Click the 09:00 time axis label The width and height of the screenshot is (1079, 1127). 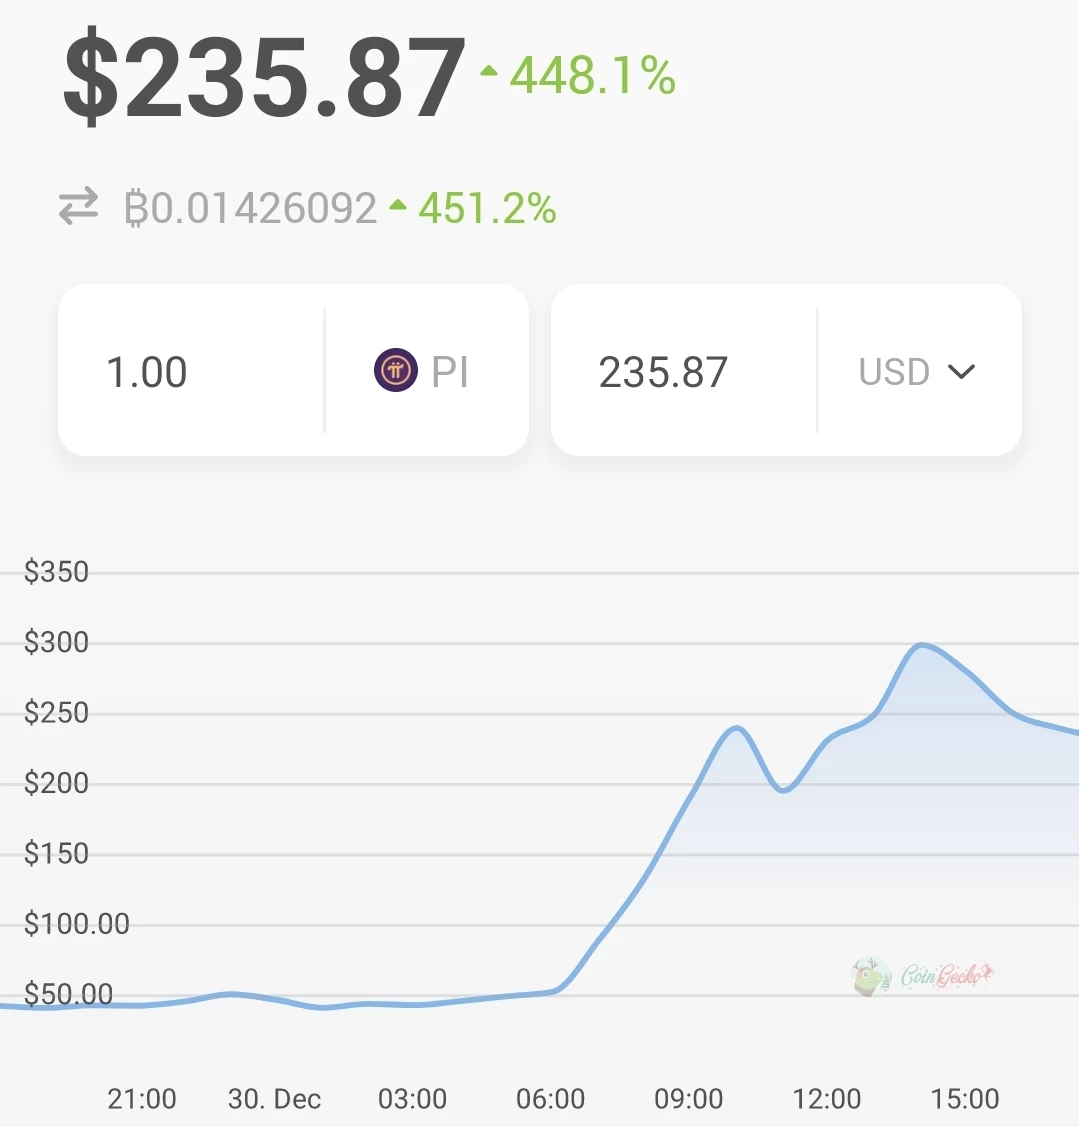(688, 1099)
